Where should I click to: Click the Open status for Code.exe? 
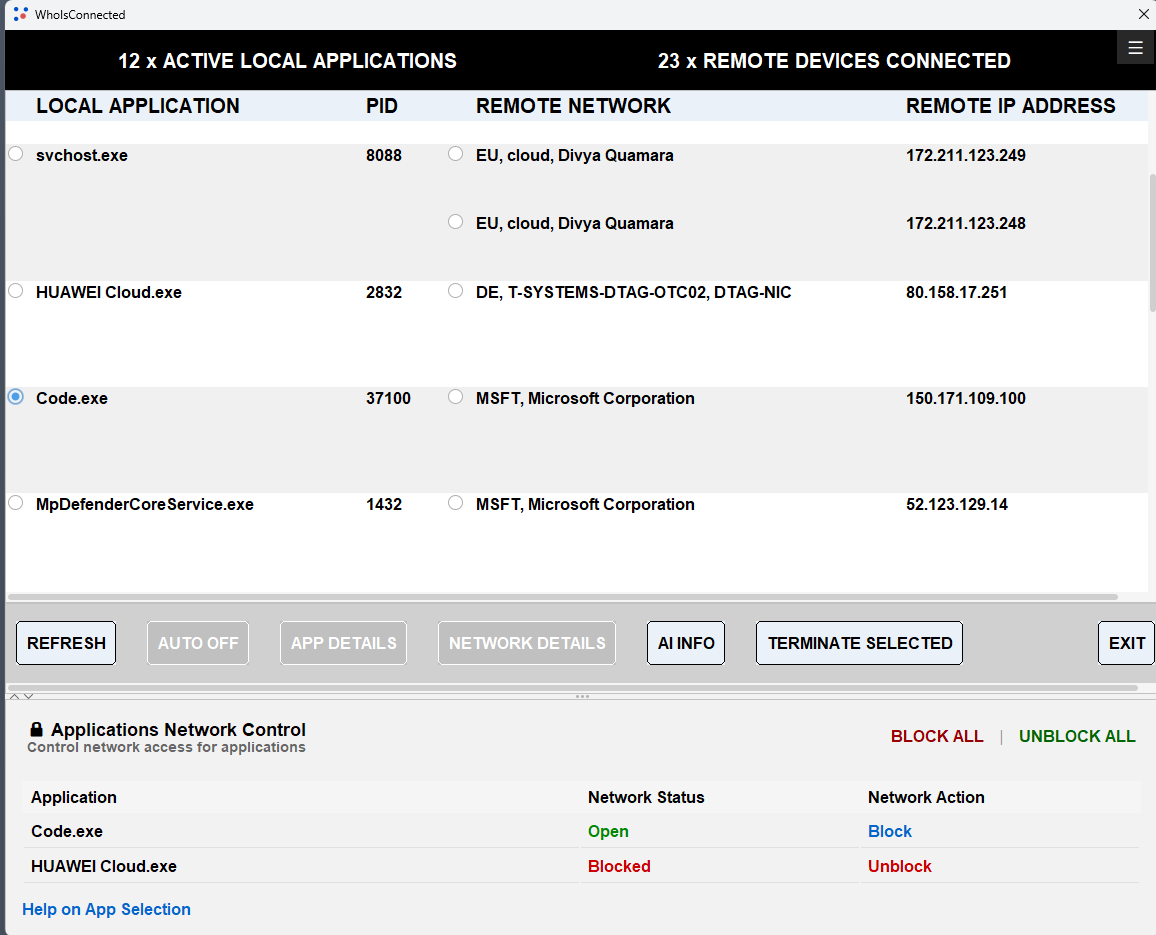608,831
